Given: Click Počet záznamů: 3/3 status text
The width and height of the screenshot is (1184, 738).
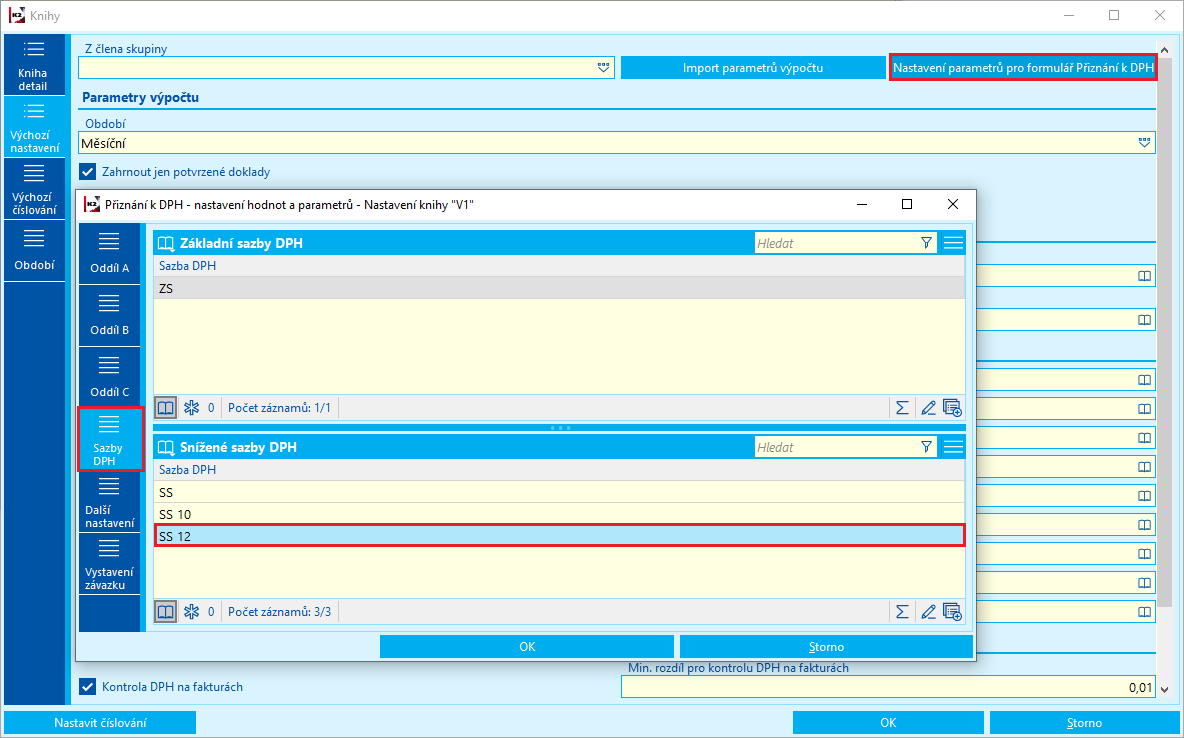Looking at the screenshot, I should [279, 612].
